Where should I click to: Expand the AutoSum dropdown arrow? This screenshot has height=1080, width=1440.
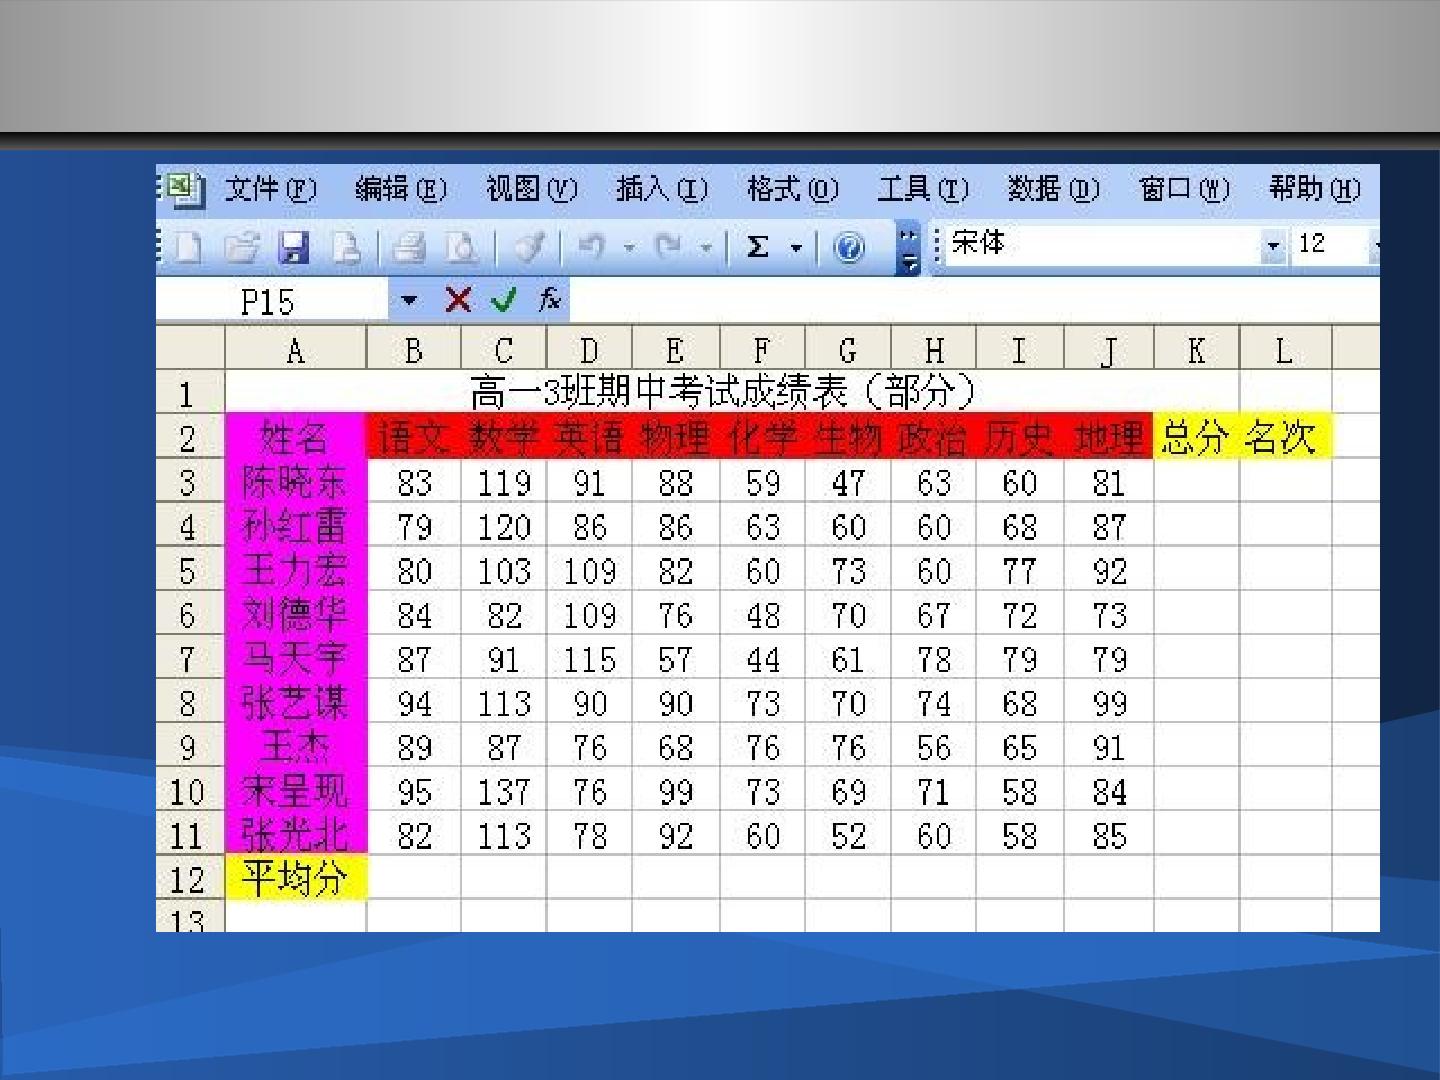click(x=797, y=247)
